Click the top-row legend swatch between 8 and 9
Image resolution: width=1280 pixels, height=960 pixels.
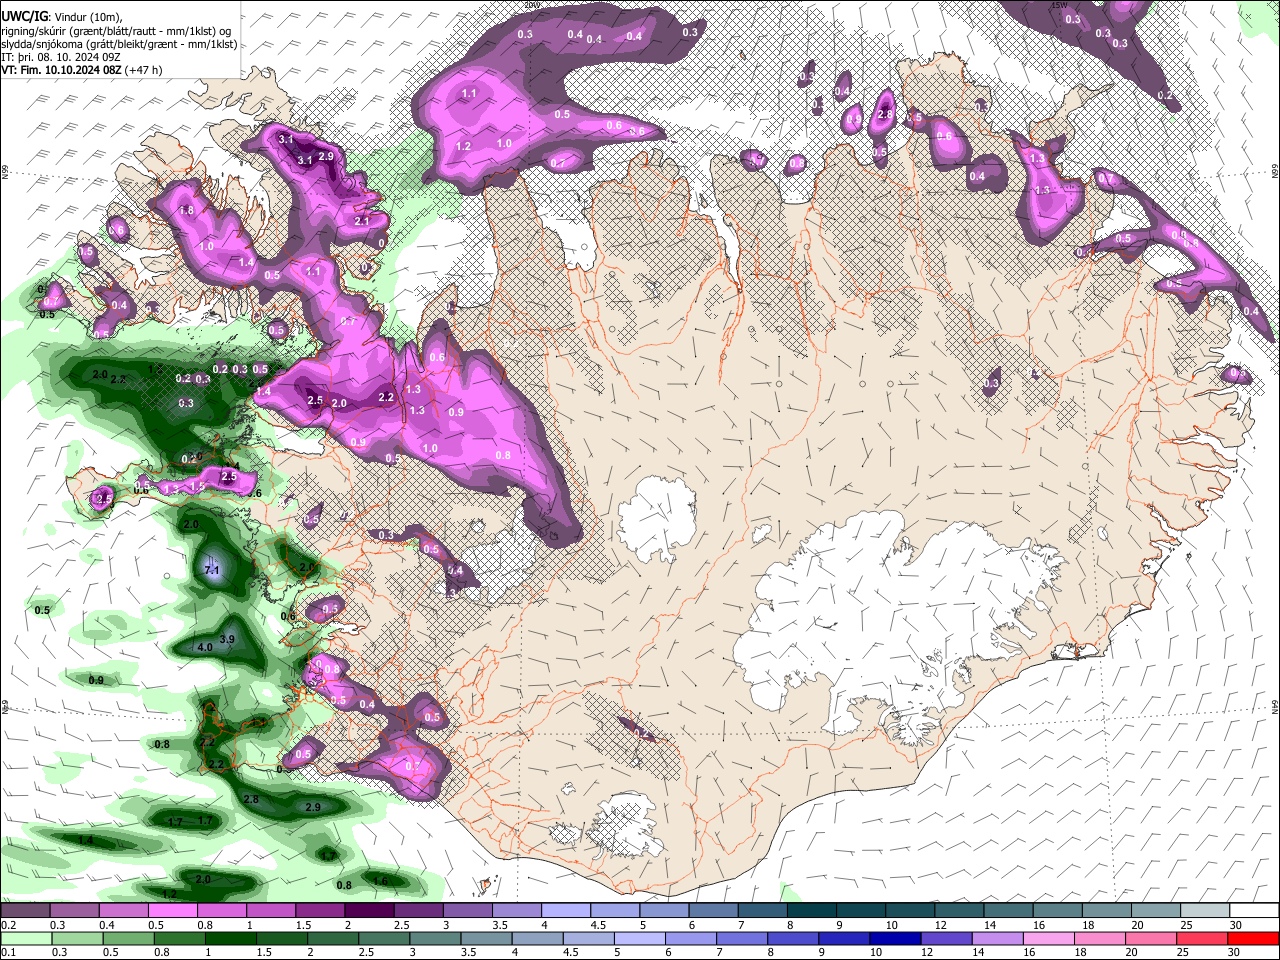812,911
